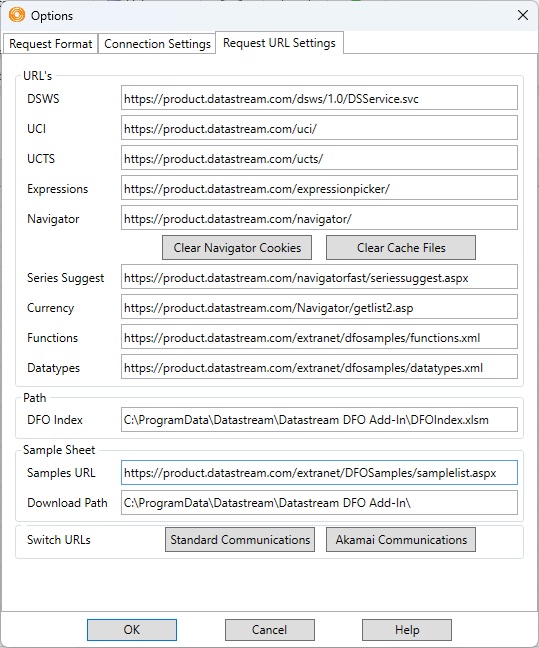
Task: Click the Expressions label
Action: [57, 189]
